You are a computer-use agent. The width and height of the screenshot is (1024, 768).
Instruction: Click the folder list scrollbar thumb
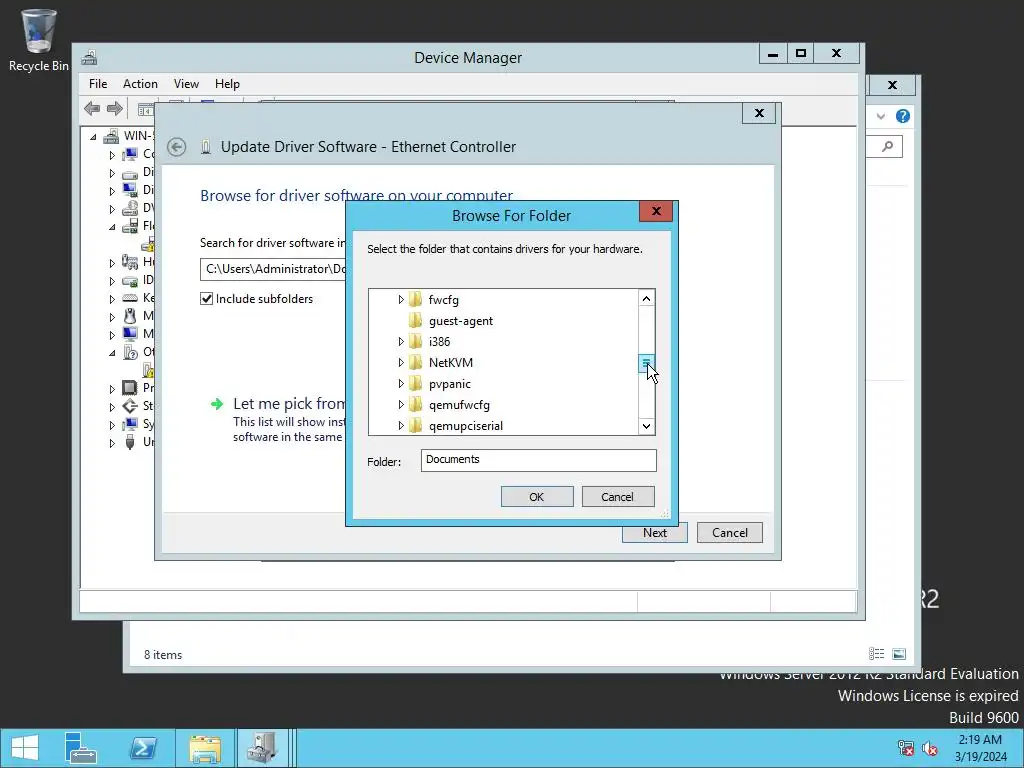[646, 363]
